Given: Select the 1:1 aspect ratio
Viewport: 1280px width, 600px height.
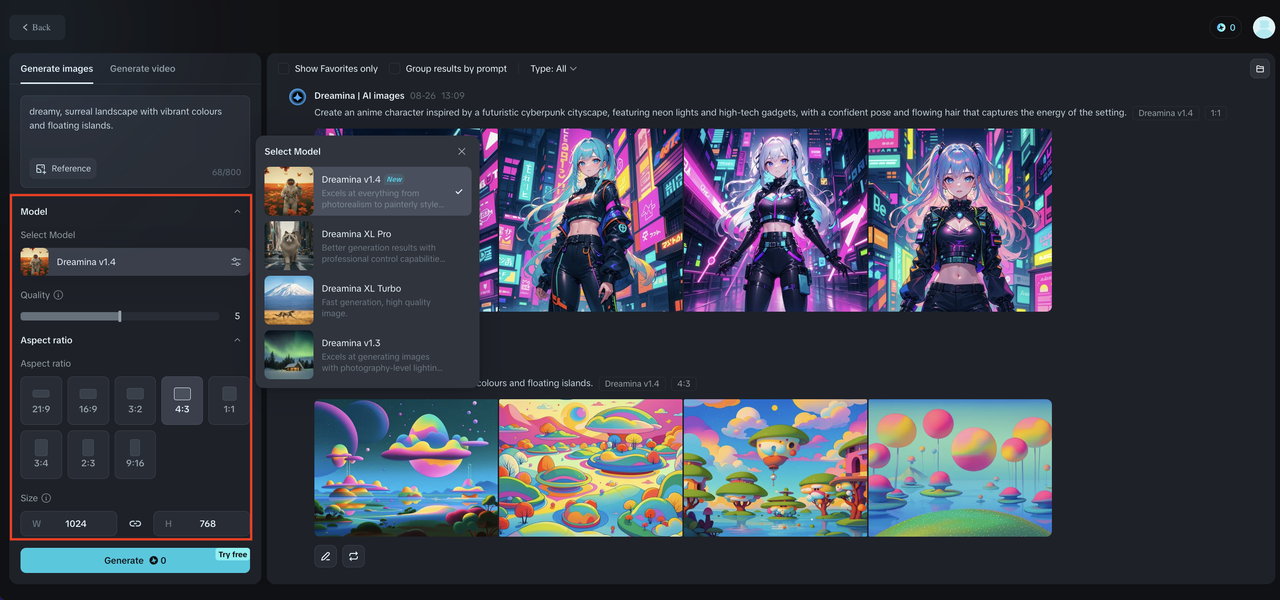Looking at the screenshot, I should tap(229, 401).
